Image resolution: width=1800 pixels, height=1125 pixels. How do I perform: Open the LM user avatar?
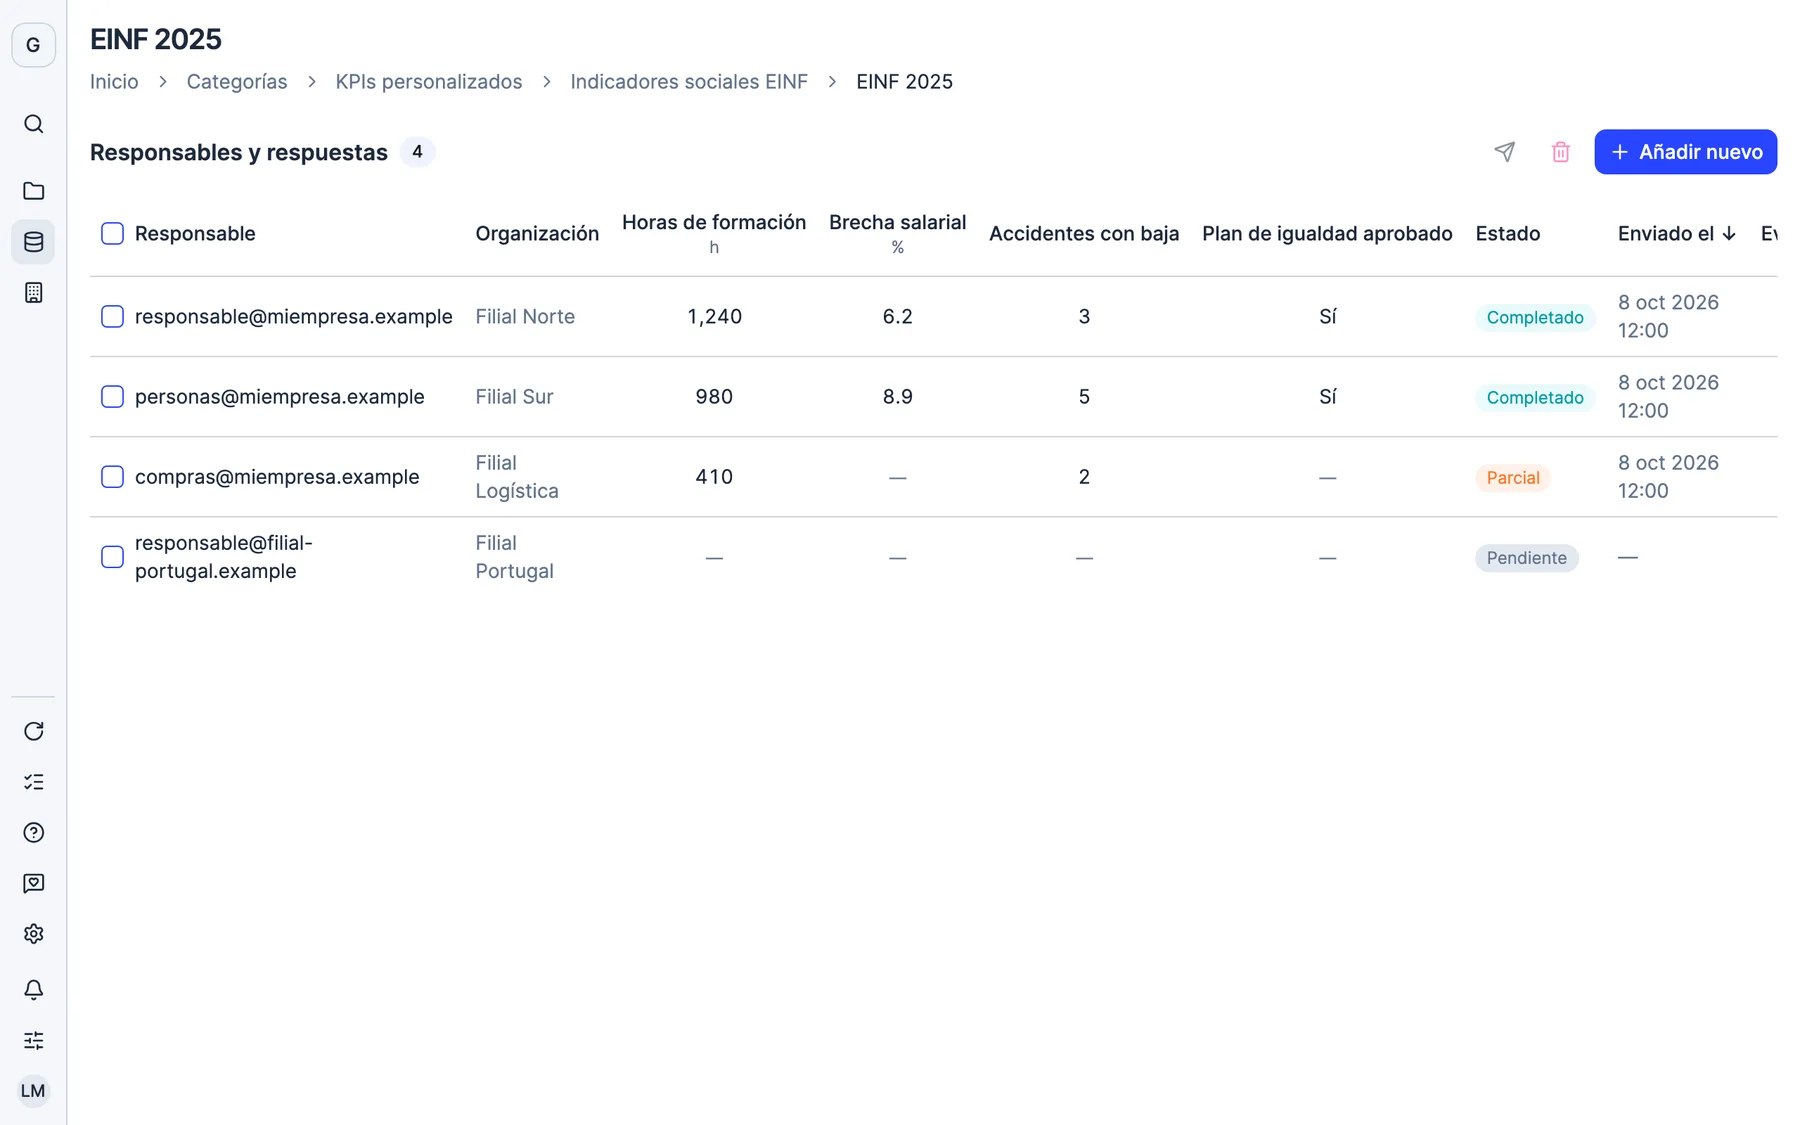33,1091
